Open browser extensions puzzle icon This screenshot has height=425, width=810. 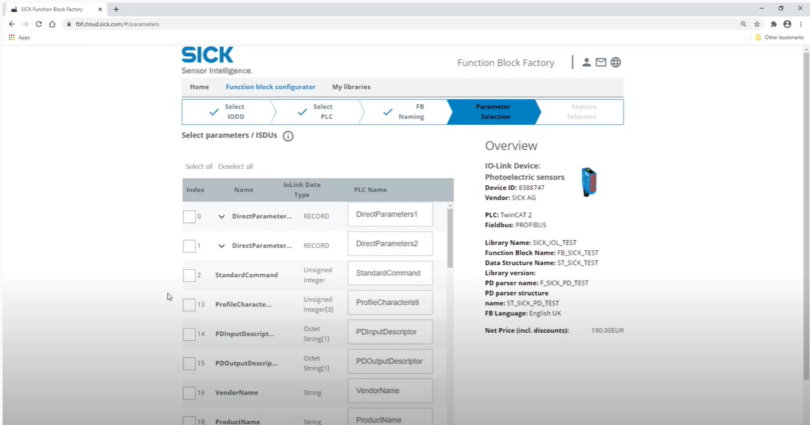[x=773, y=24]
